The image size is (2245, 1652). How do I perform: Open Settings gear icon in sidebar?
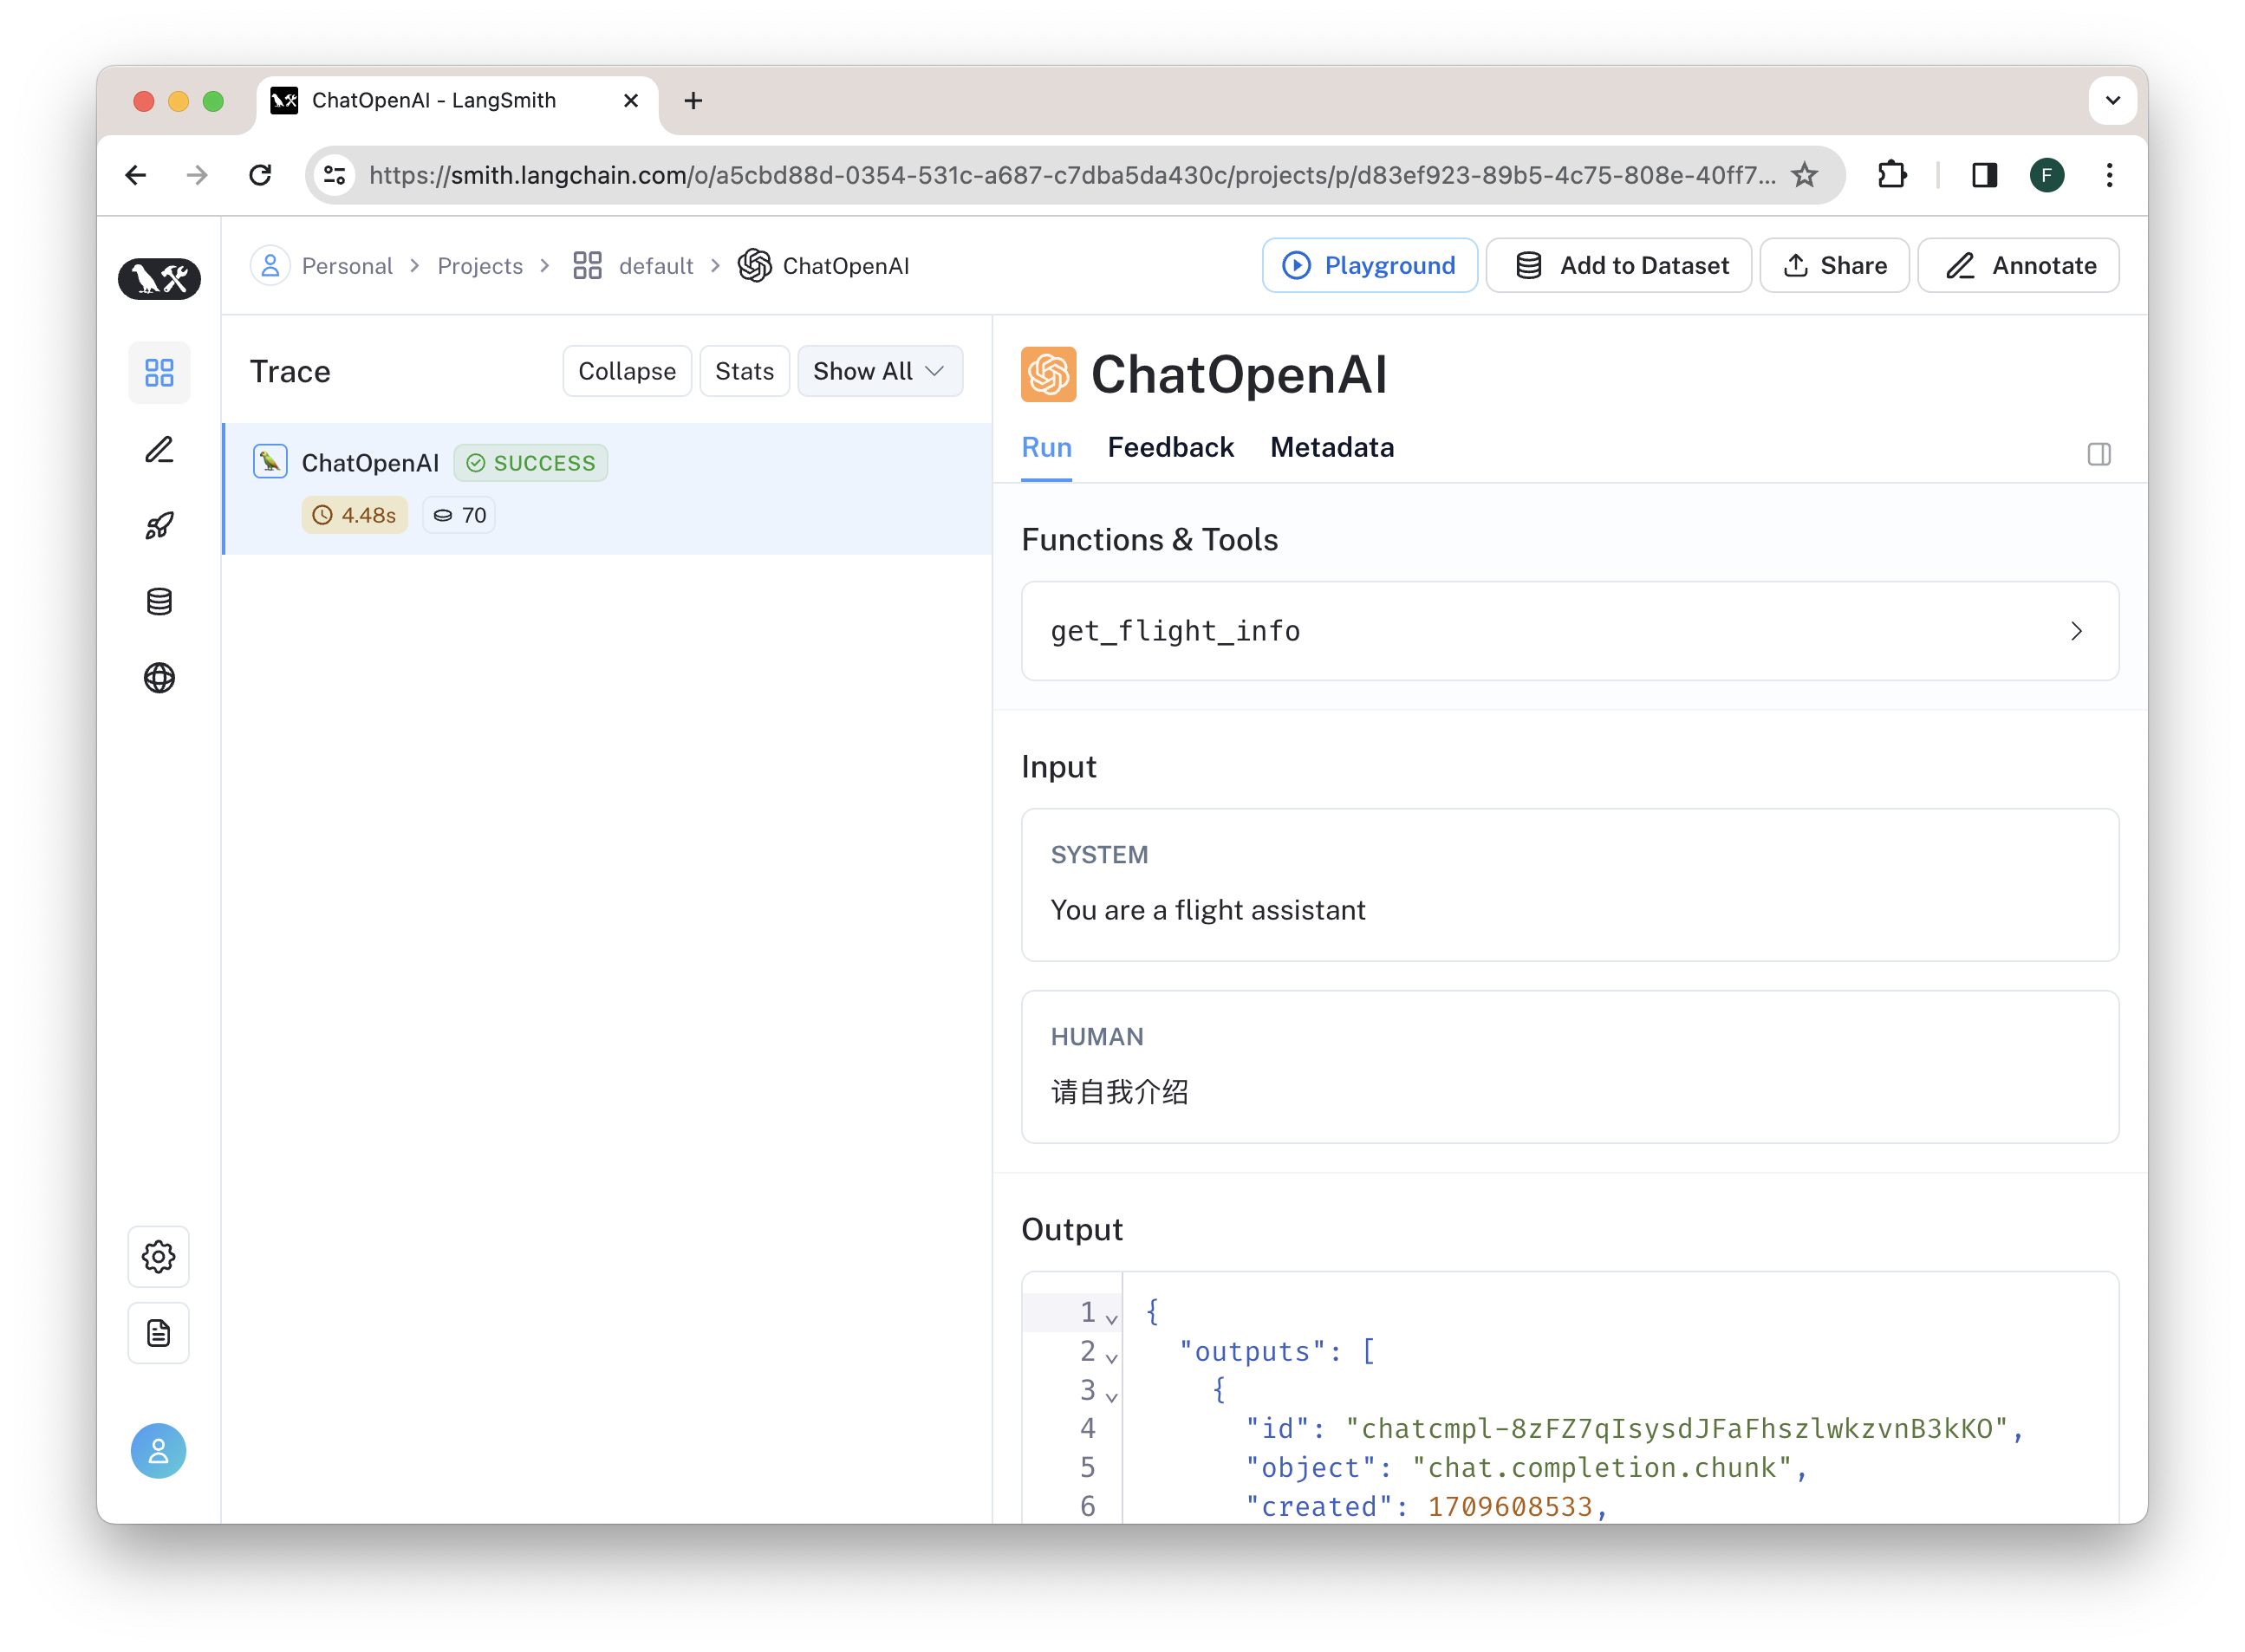(159, 1256)
